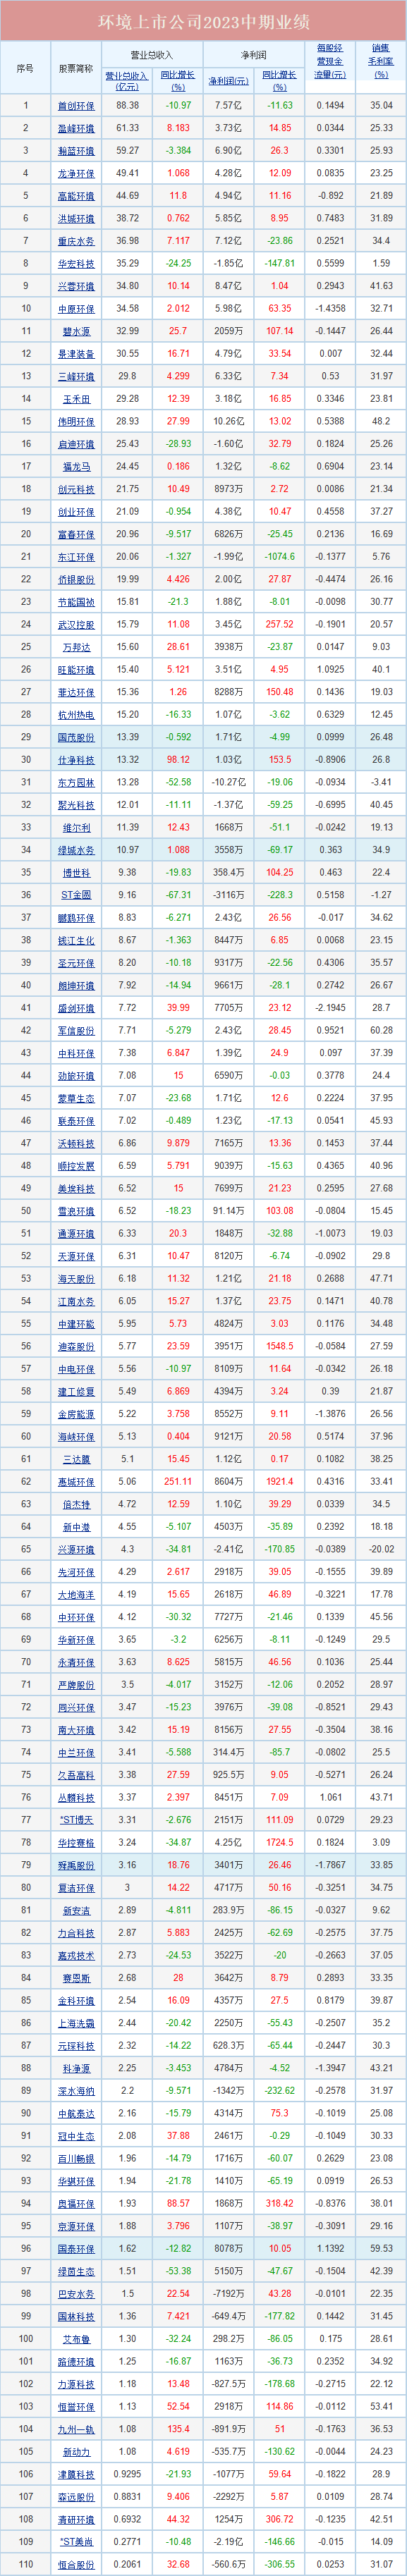Screen dimensions: 407x2576
Task: Sort by 营业总收入(亿元) column header
Action: pyautogui.click(x=127, y=80)
